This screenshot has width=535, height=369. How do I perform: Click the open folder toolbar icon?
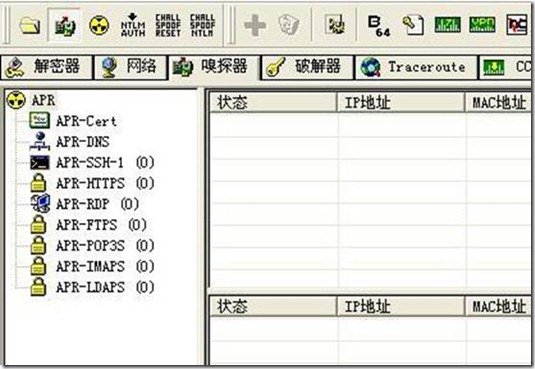click(x=30, y=25)
